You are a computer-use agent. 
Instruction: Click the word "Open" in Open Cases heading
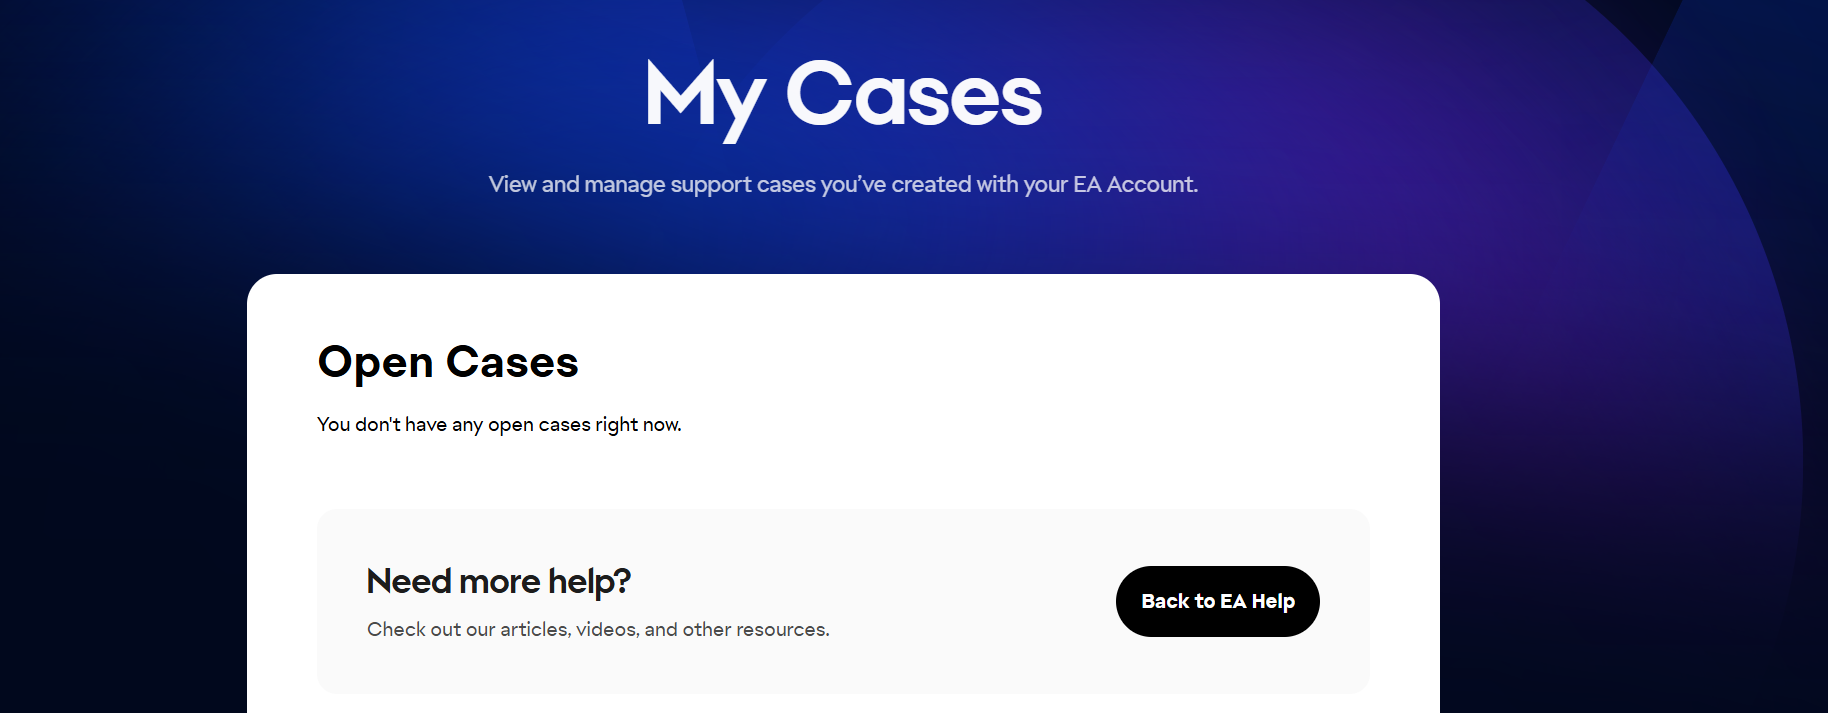point(375,363)
